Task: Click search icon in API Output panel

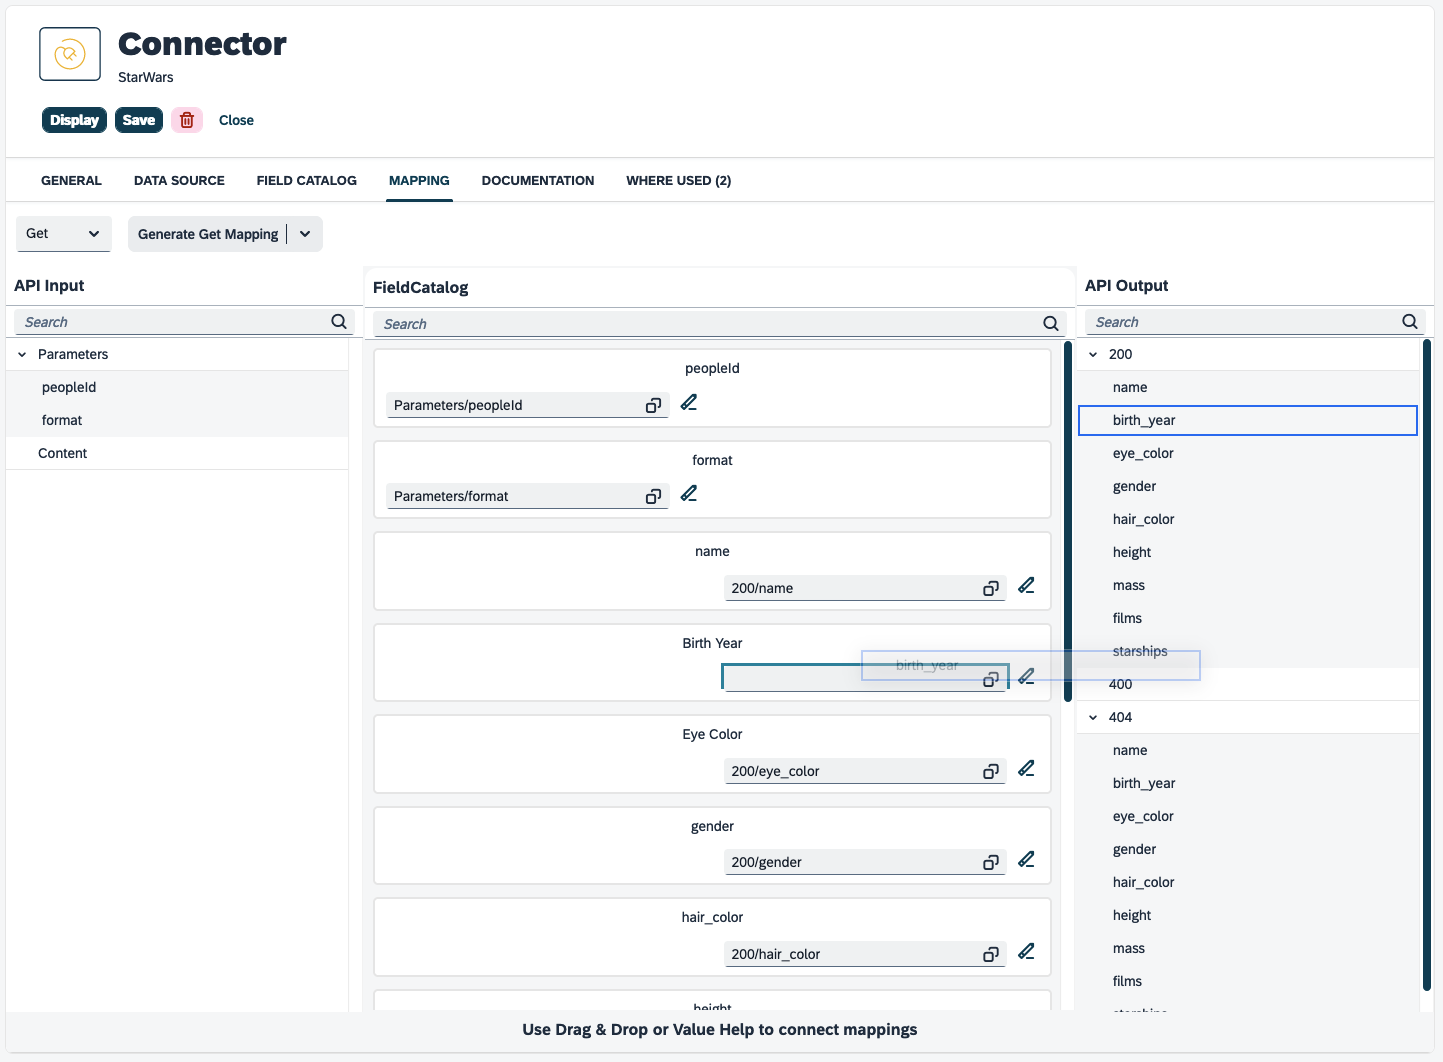Action: point(1409,322)
